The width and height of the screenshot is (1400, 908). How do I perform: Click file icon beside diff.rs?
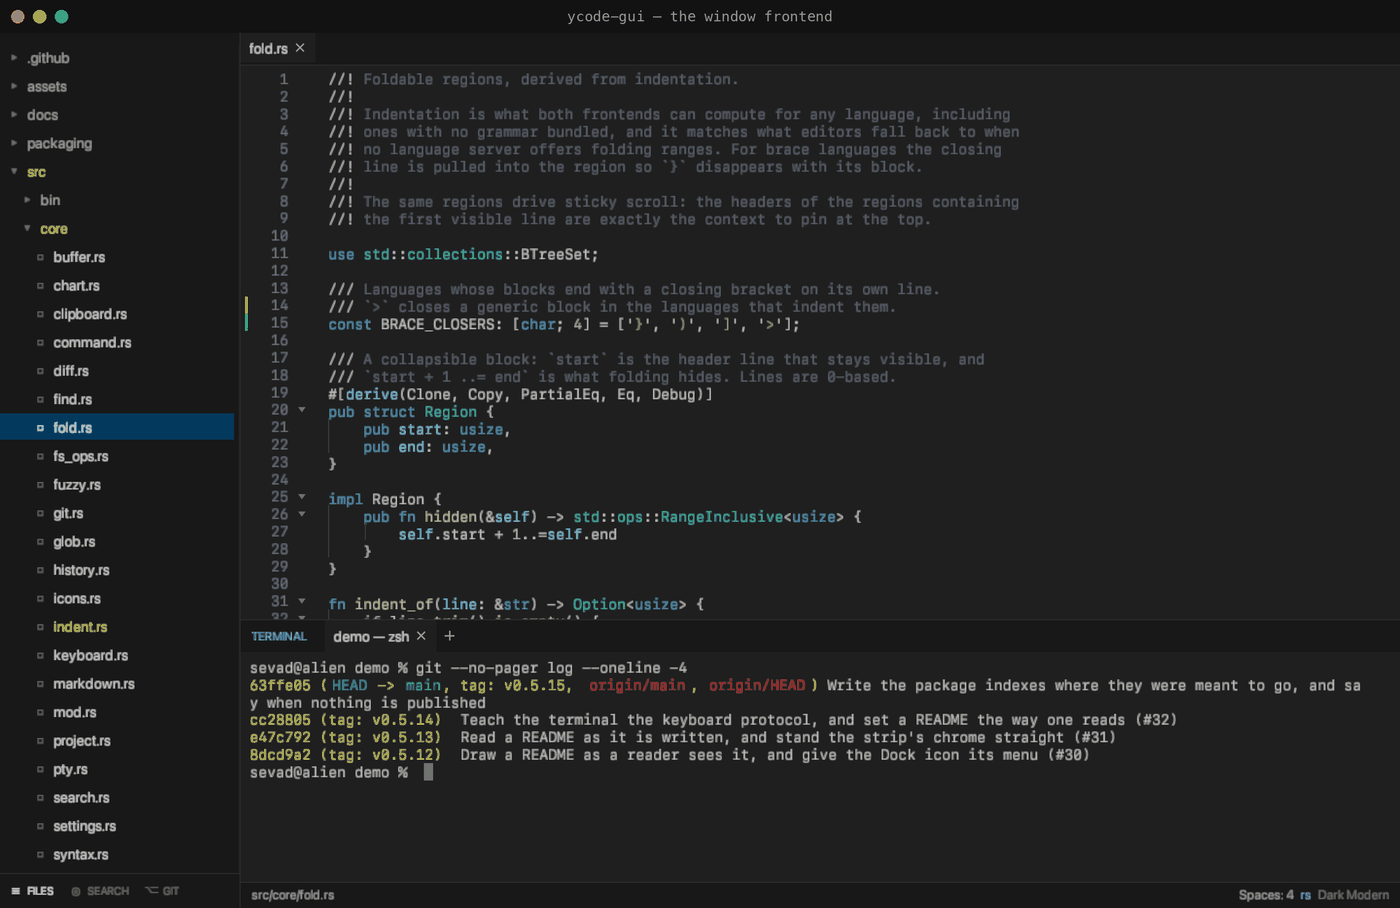pos(41,371)
